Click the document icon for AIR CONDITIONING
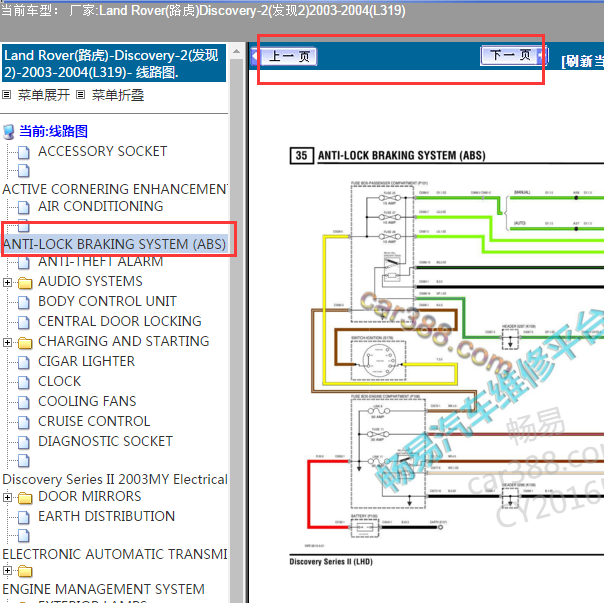The height and width of the screenshot is (603, 604). tap(23, 208)
